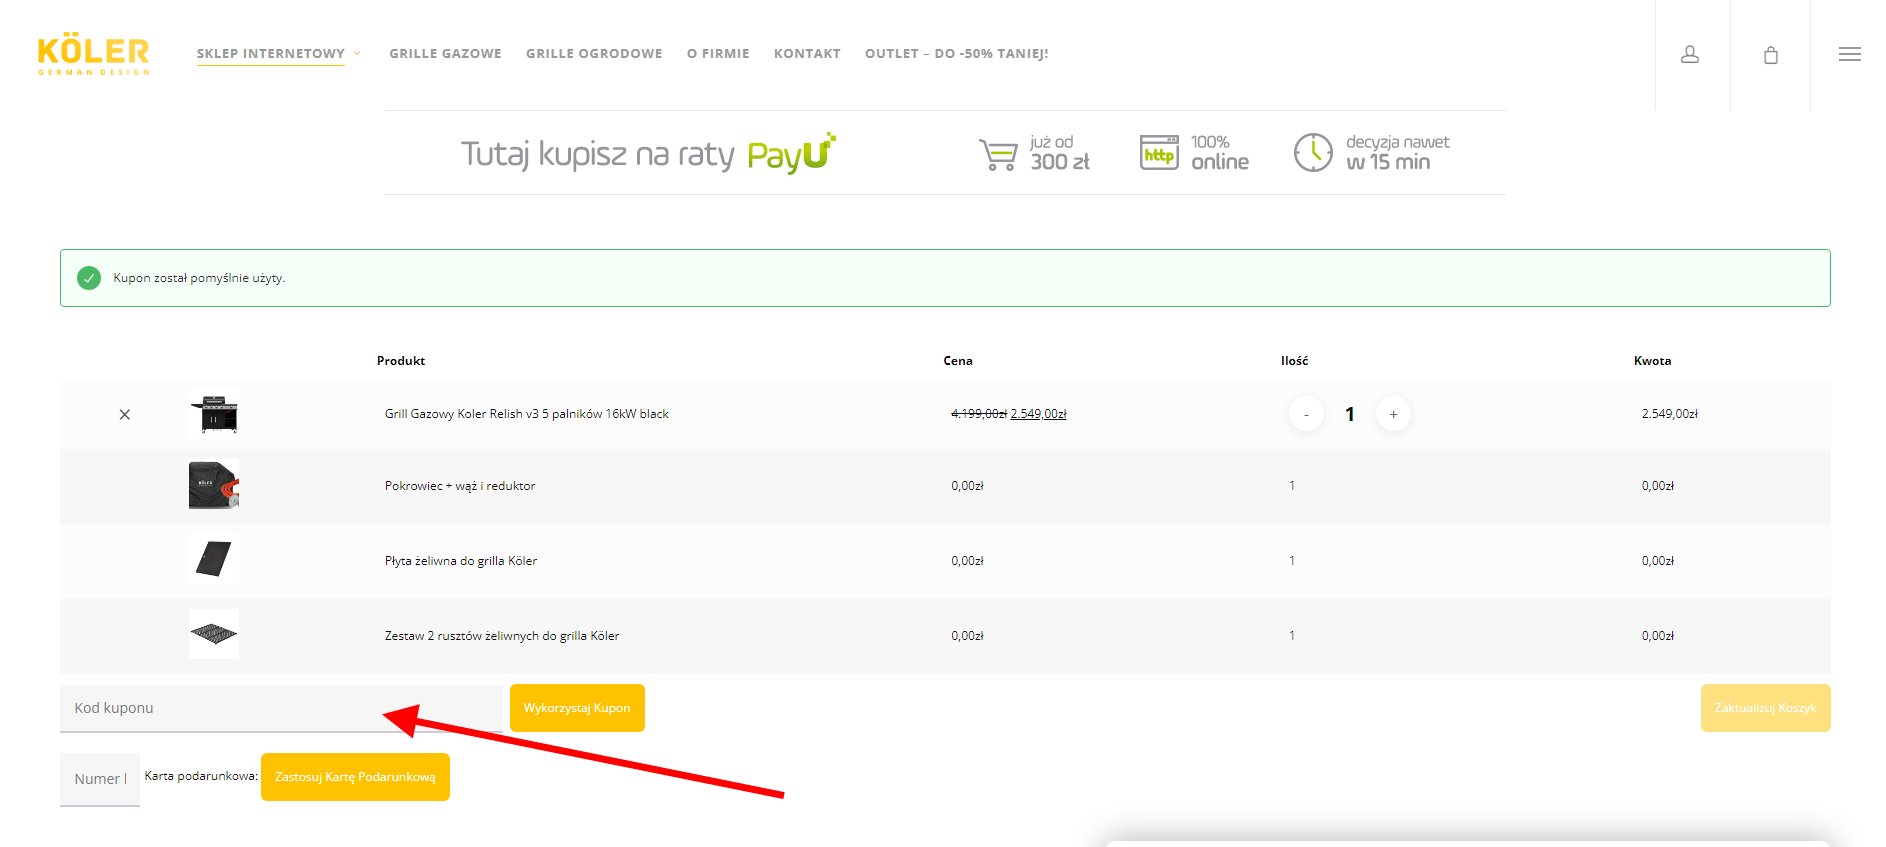Open the Köler logo homepage link
The height and width of the screenshot is (847, 1886).
click(93, 54)
